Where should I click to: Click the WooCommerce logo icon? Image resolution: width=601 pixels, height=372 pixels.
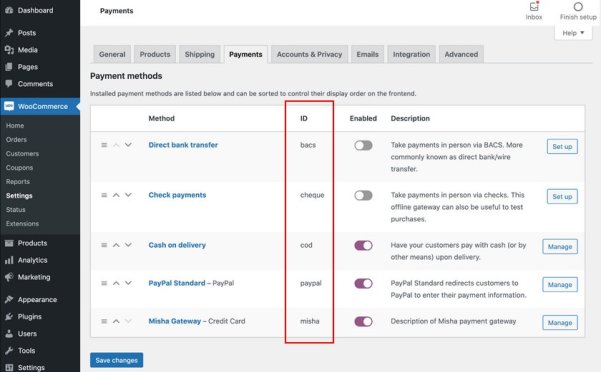point(9,106)
